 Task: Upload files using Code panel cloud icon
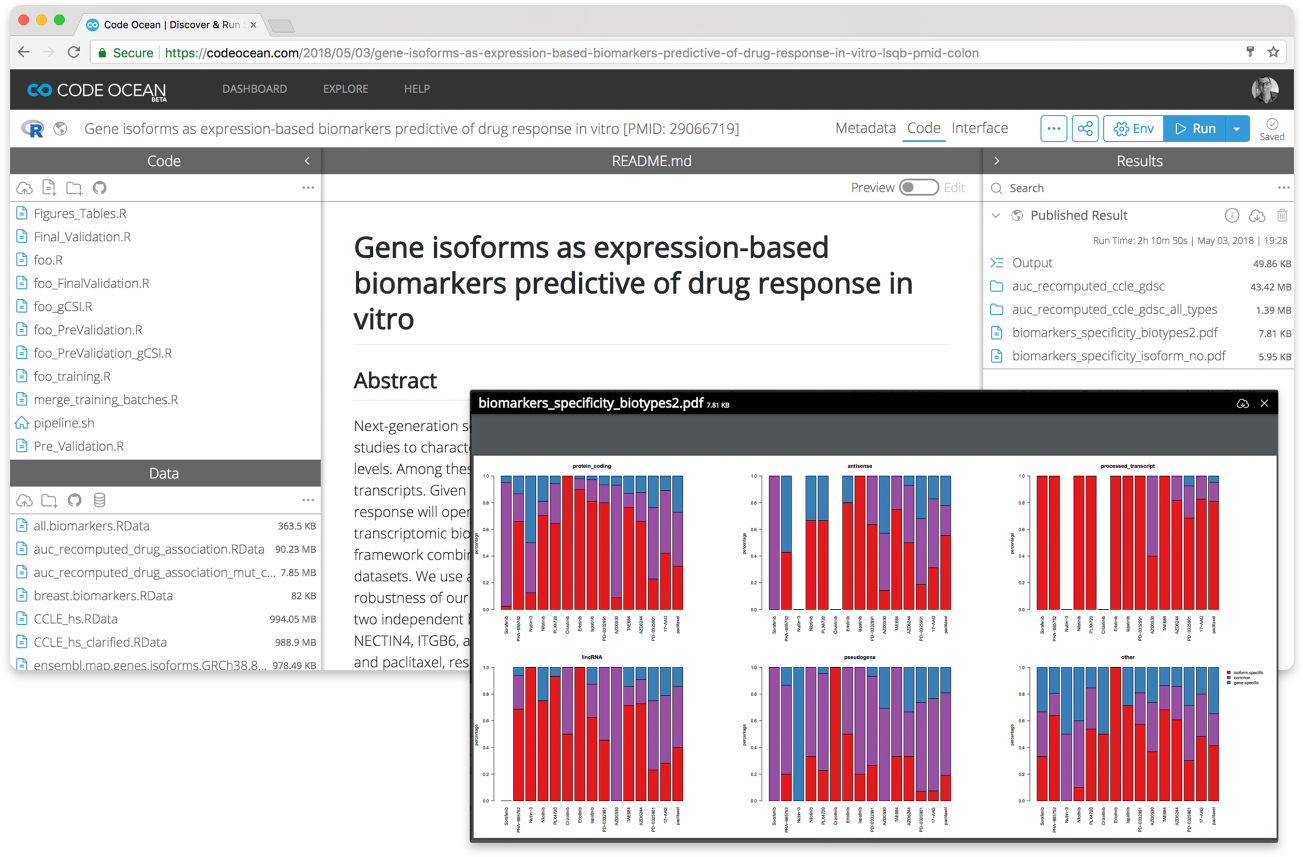pyautogui.click(x=24, y=188)
